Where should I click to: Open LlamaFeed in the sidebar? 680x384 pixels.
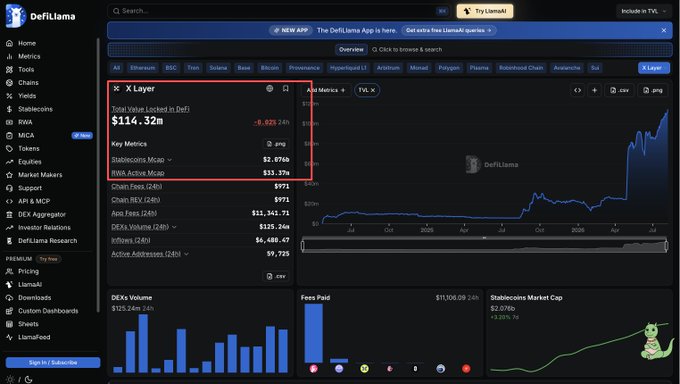coord(28,337)
